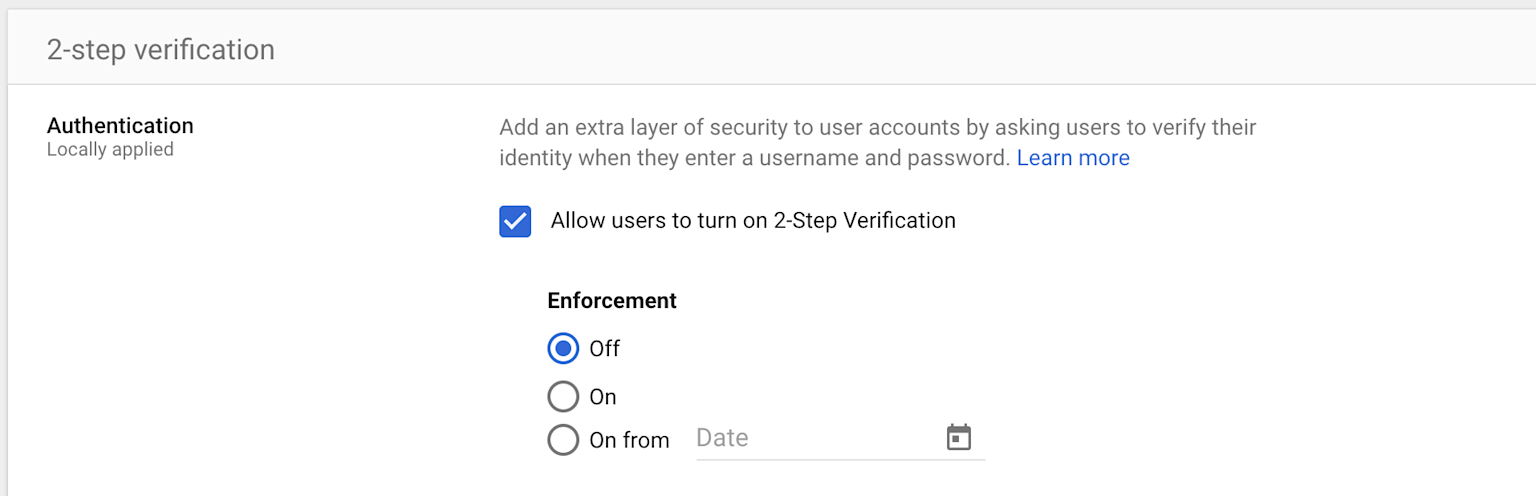Open the Learn more link

click(1073, 158)
